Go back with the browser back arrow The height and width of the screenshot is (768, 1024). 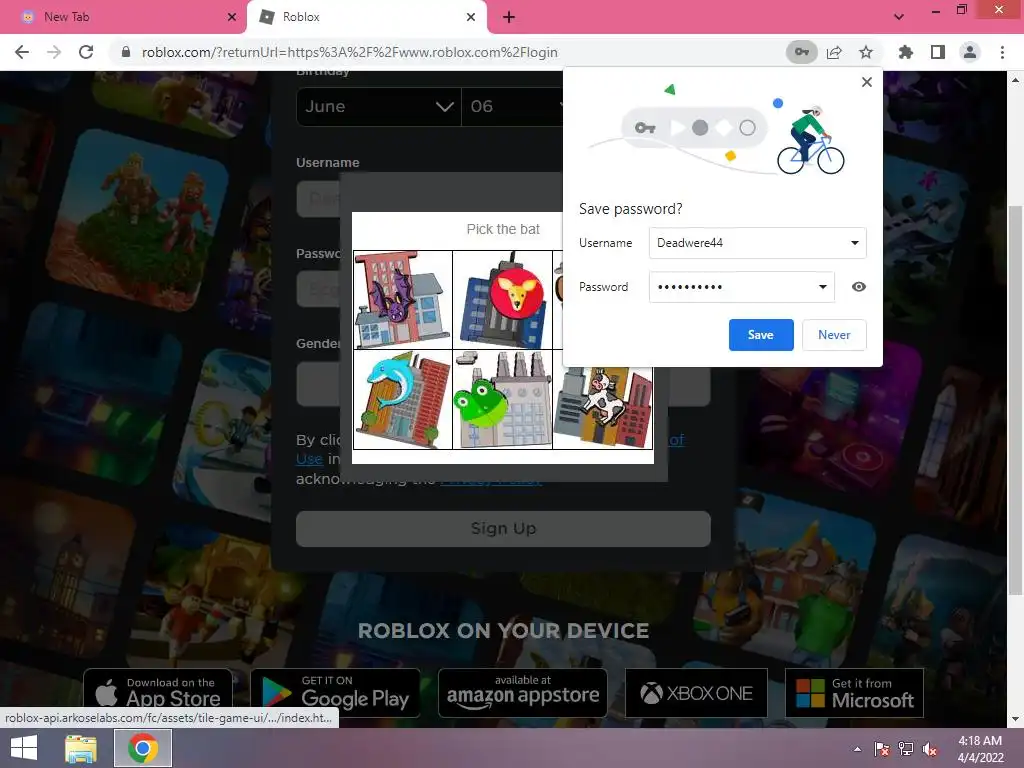pos(22,52)
